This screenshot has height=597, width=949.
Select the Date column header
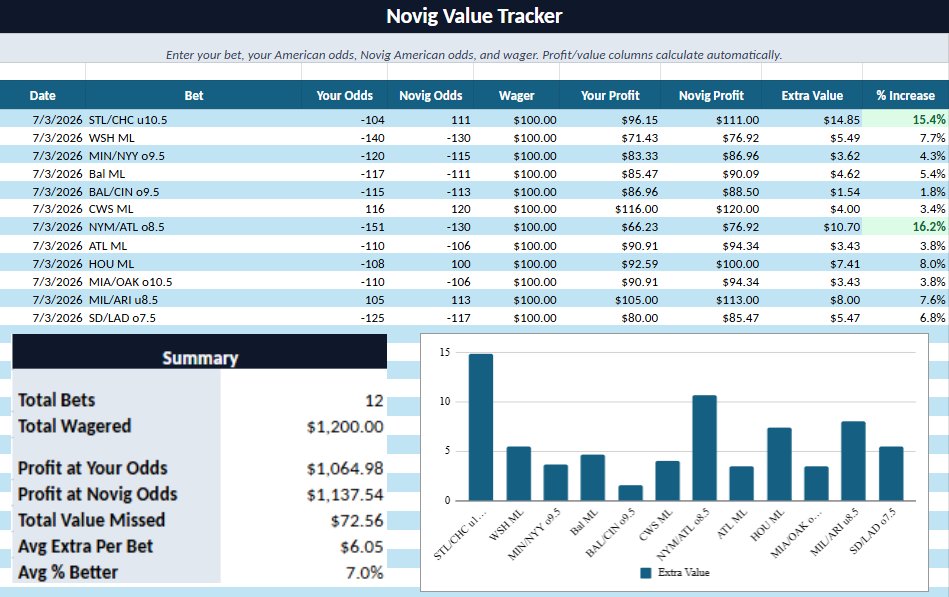[x=42, y=95]
